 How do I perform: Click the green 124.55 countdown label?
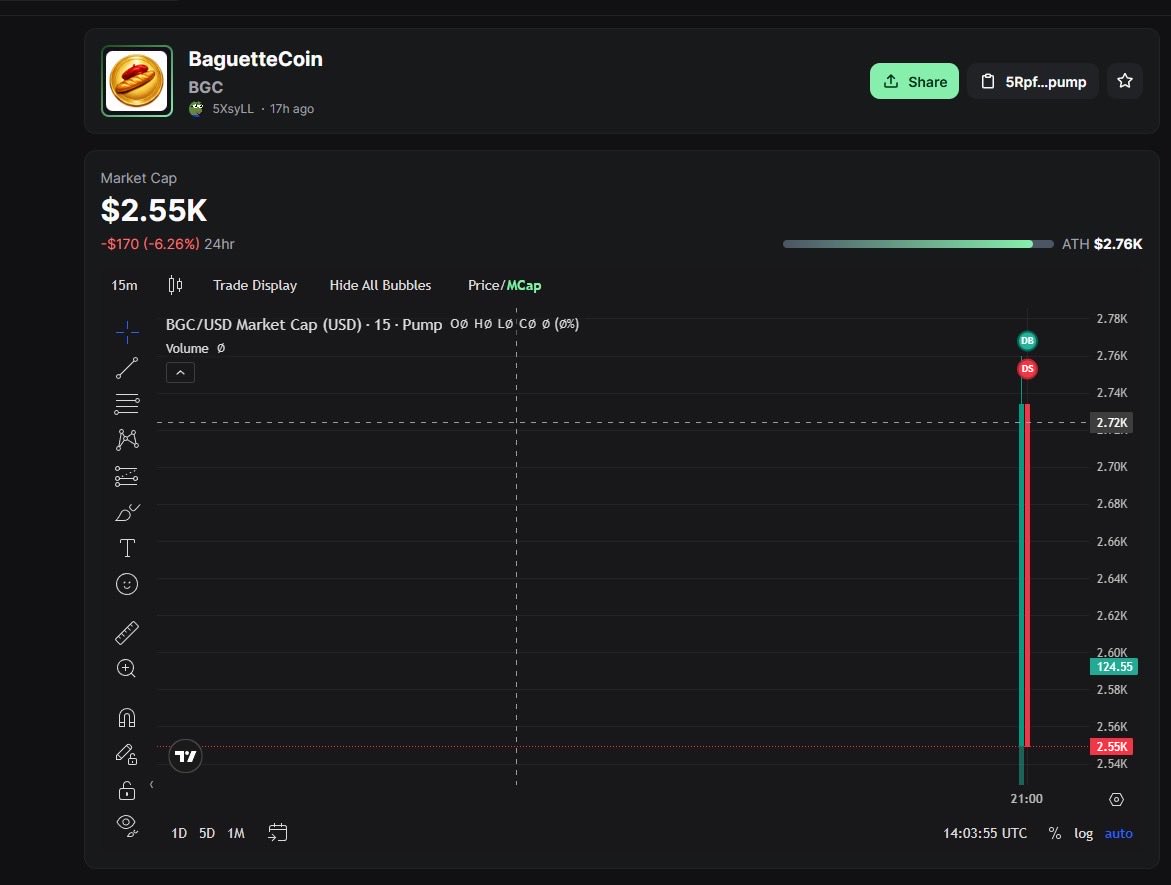click(x=1114, y=667)
